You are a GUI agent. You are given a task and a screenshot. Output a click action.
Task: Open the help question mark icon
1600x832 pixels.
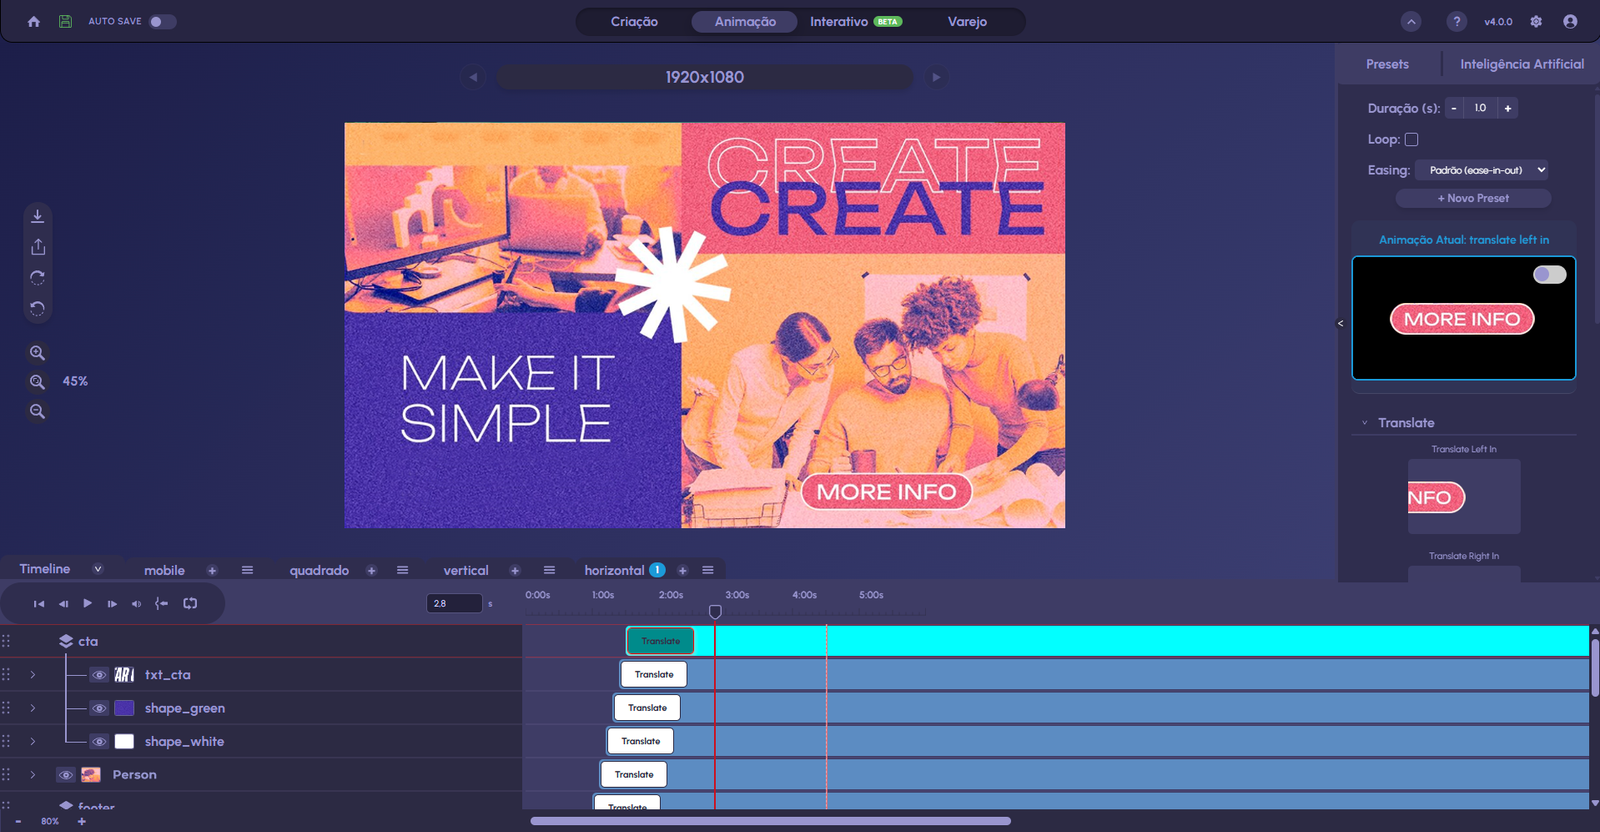point(1457,21)
